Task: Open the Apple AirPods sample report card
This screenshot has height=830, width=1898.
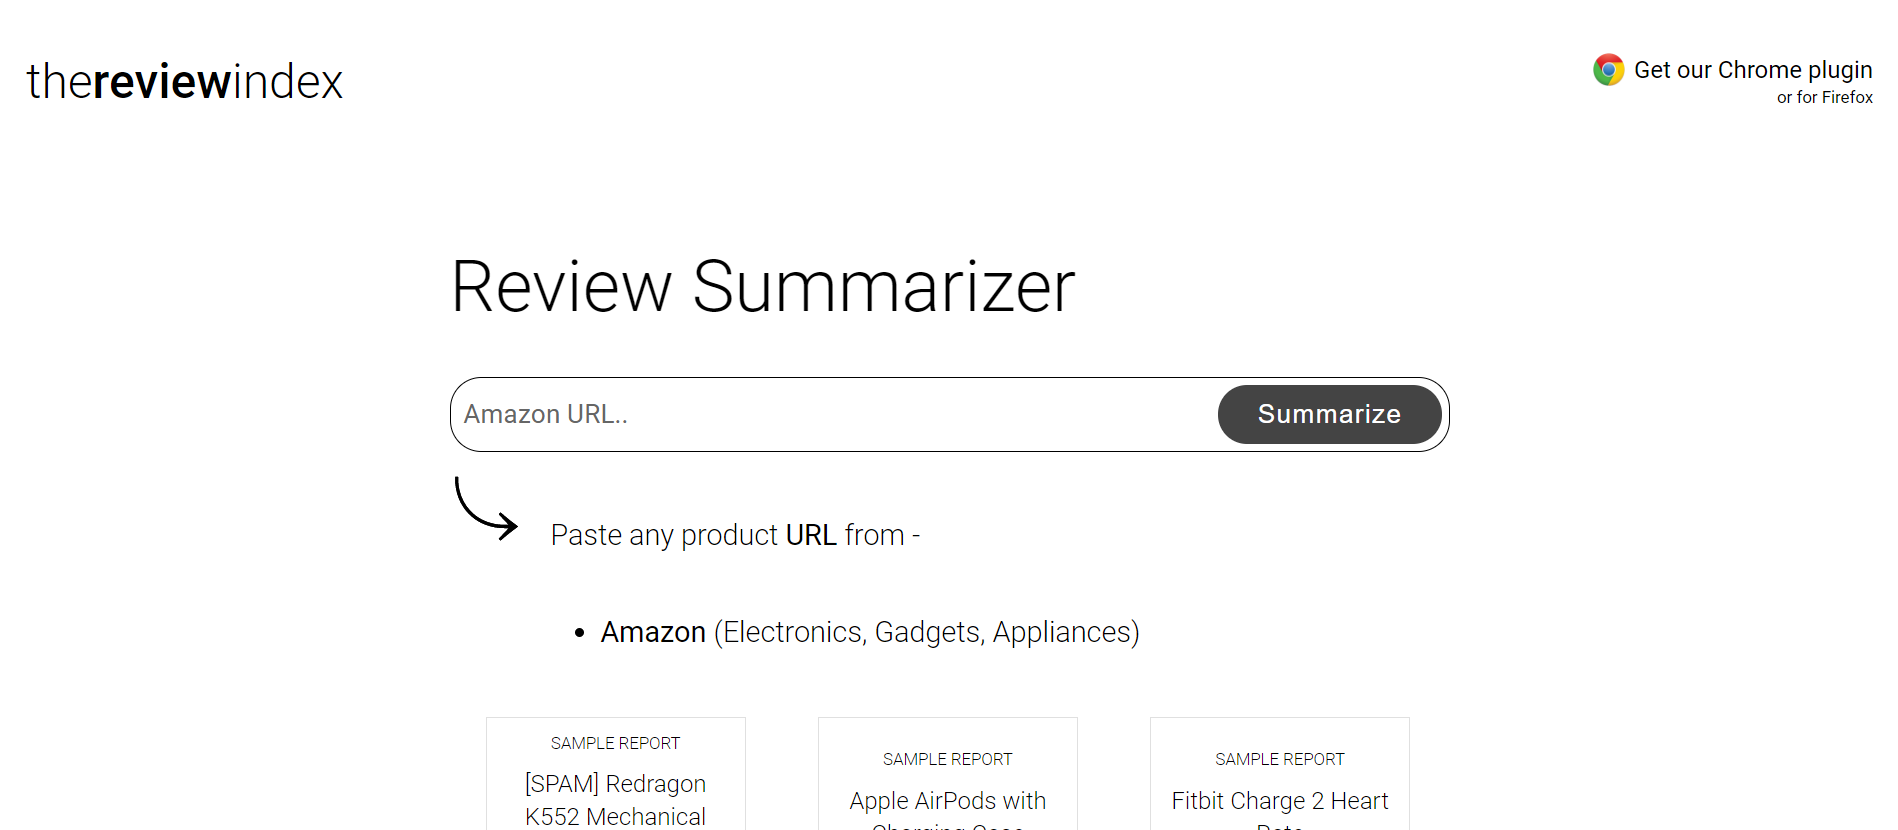Action: pos(948,774)
